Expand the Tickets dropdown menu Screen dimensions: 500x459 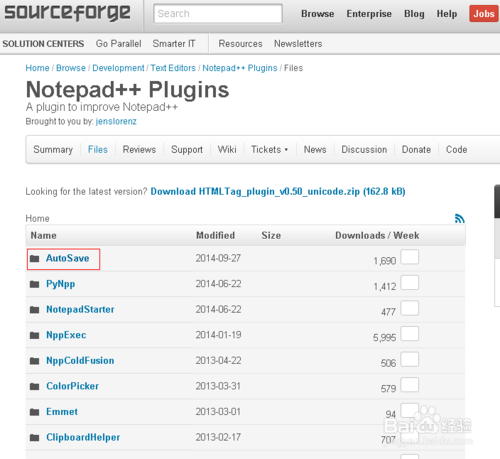tap(269, 150)
